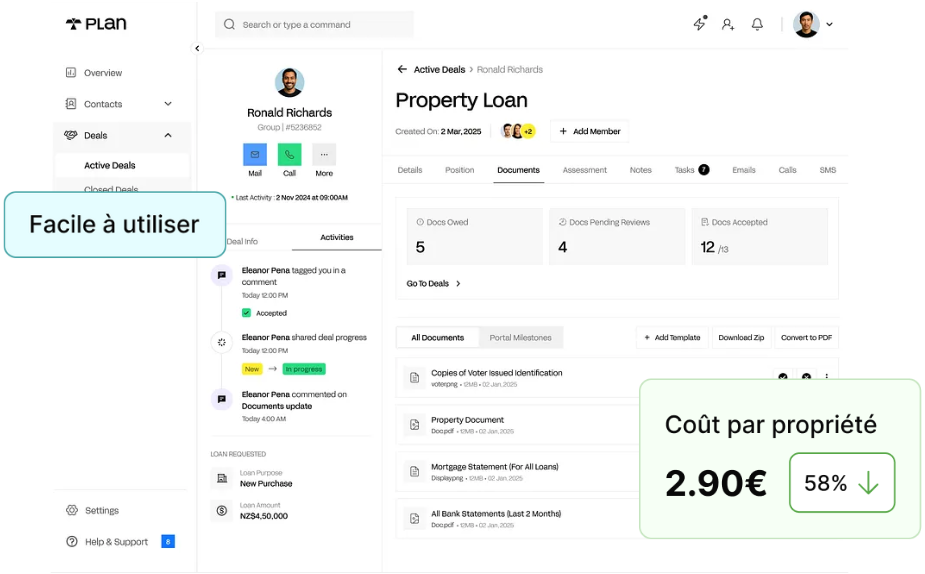Collapse the Deals section in sidebar
The height and width of the screenshot is (574, 925).
tap(168, 135)
